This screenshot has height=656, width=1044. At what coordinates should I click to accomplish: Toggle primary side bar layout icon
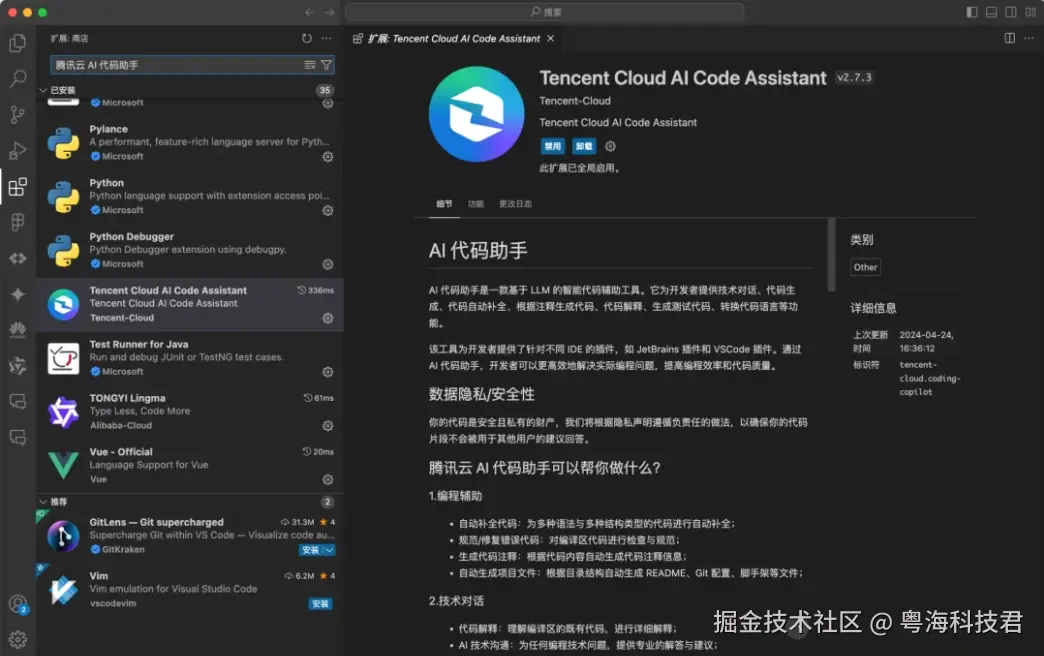click(972, 12)
